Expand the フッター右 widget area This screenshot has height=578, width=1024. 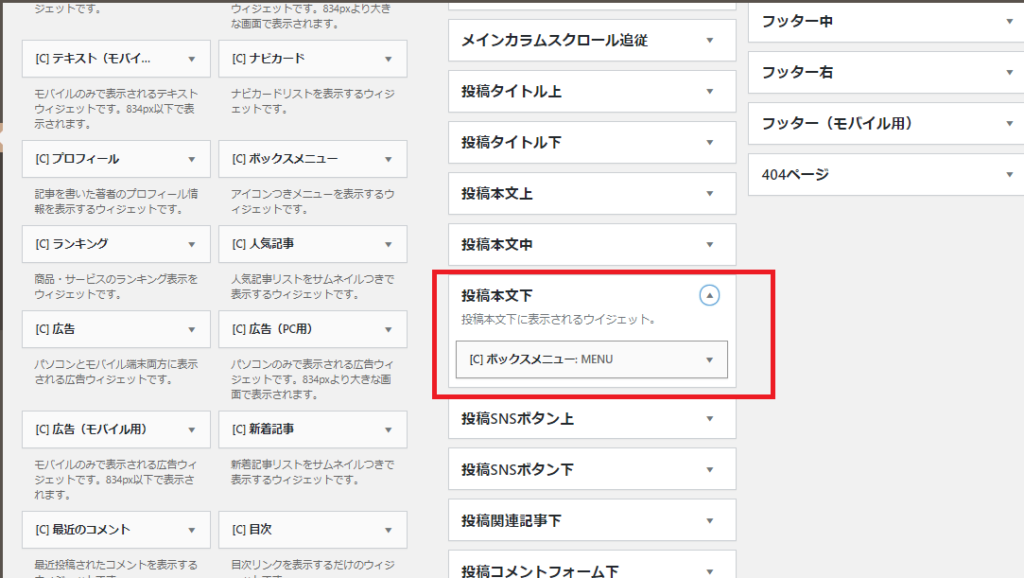click(x=1009, y=72)
